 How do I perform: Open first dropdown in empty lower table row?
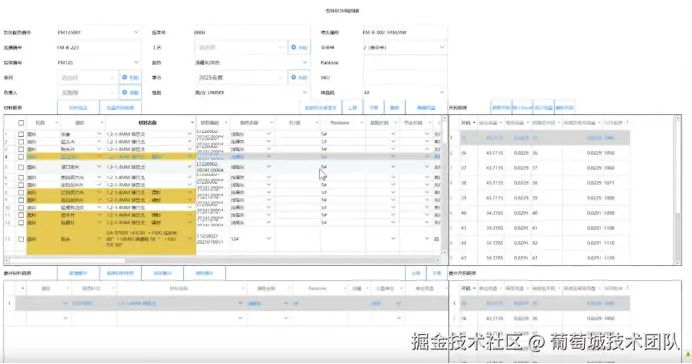[65, 318]
